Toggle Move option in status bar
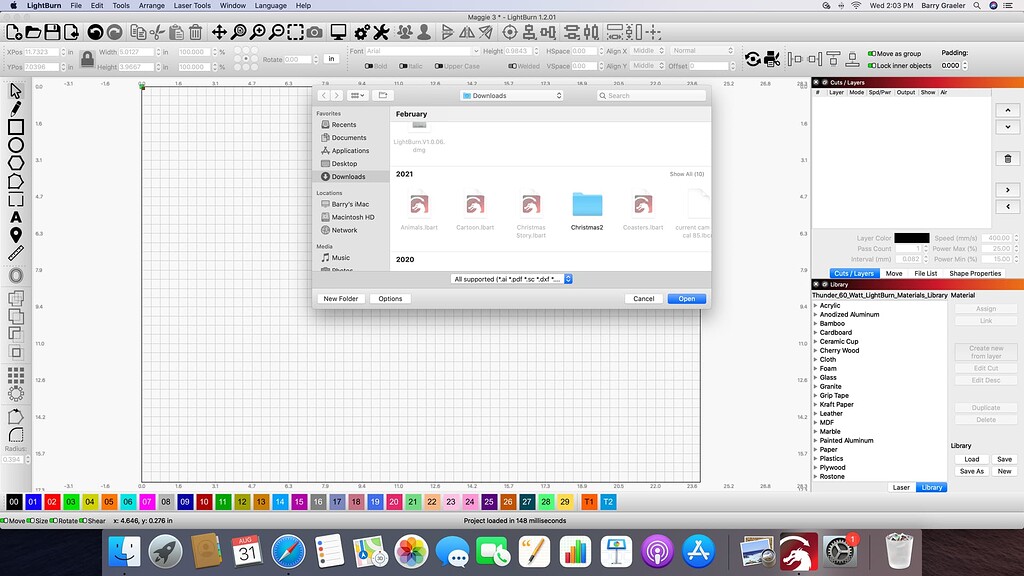This screenshot has width=1024, height=576. tap(5, 520)
